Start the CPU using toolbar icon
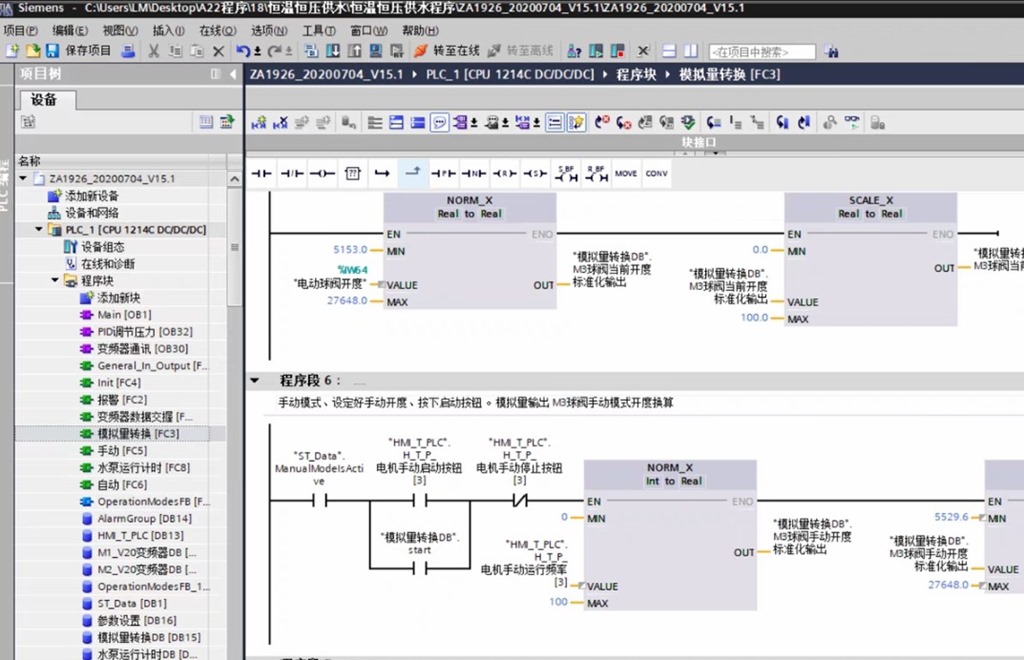Image resolution: width=1024 pixels, height=660 pixels. 596,51
